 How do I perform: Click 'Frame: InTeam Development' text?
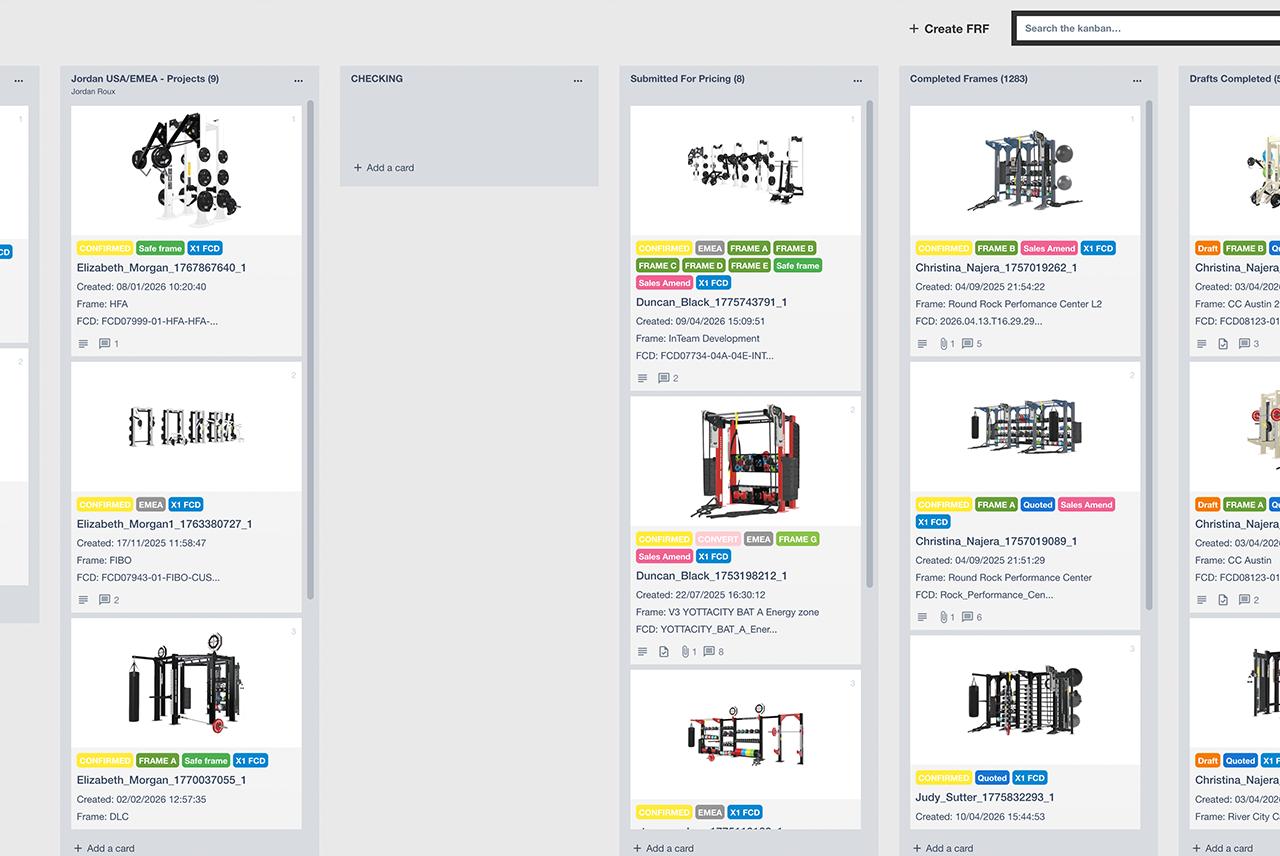point(698,339)
